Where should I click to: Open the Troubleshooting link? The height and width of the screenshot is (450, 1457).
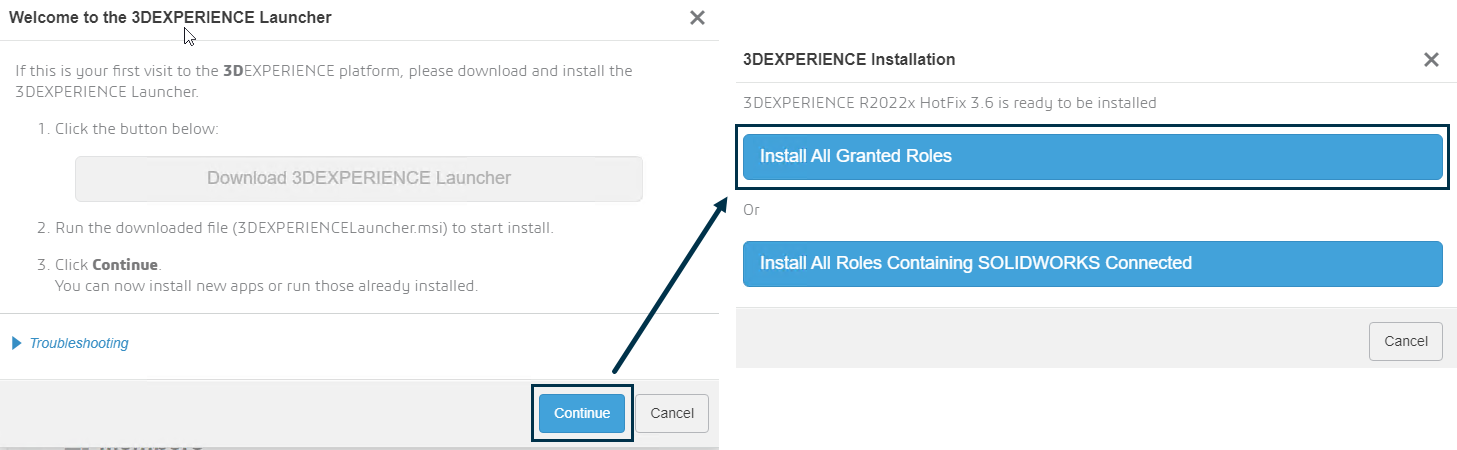[79, 343]
